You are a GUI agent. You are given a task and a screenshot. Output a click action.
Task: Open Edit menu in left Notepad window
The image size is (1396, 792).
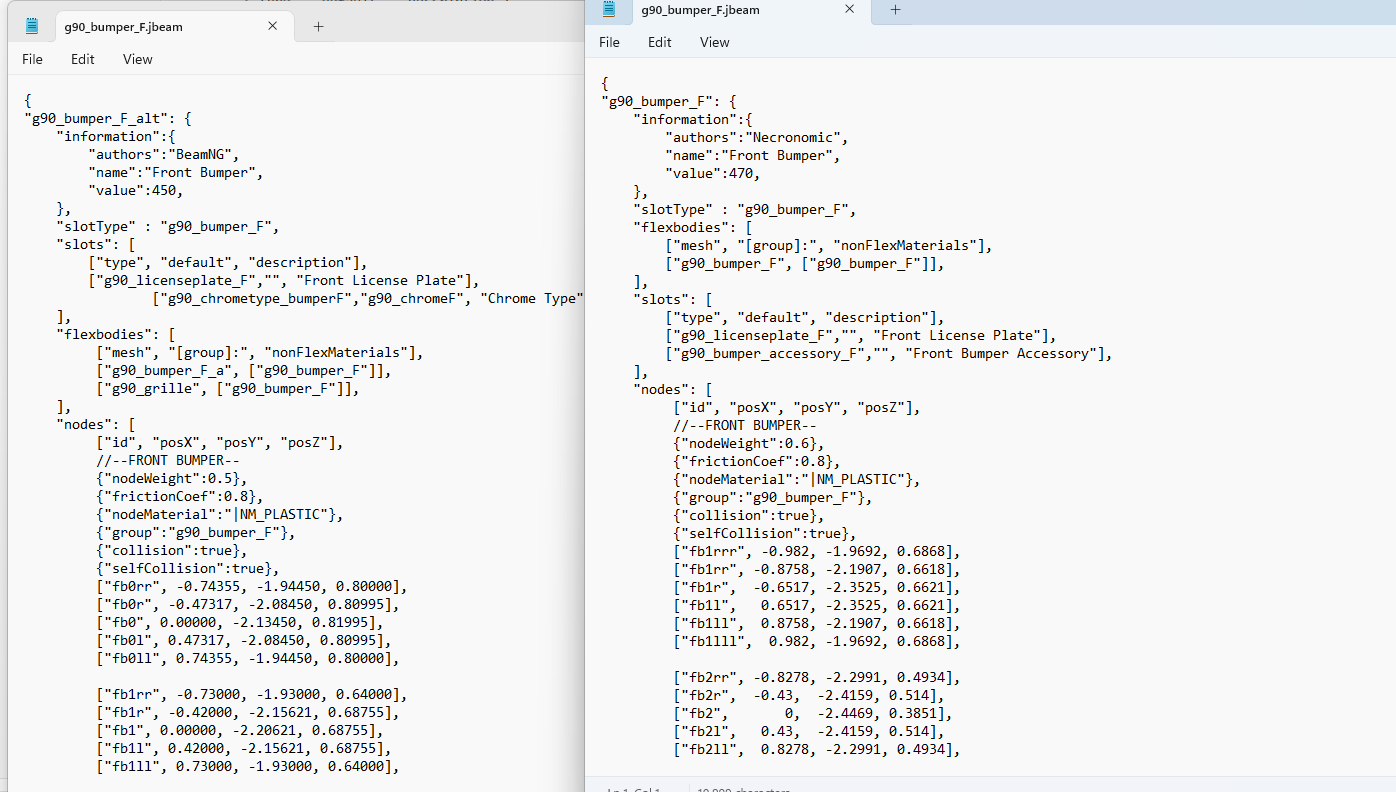coord(82,59)
